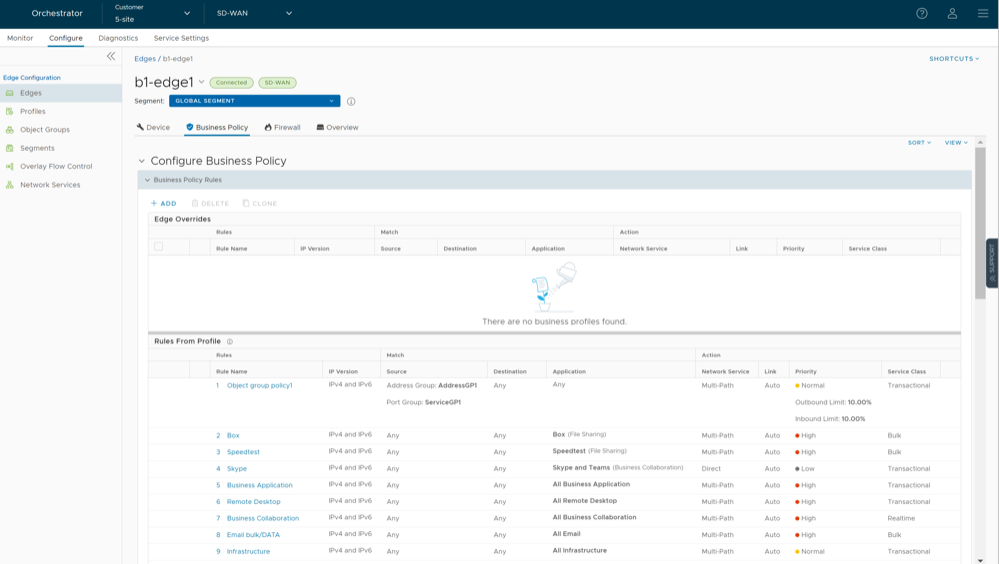Toggle select-all checkbox in Edge Overrides
The image size is (999, 564).
pos(158,247)
